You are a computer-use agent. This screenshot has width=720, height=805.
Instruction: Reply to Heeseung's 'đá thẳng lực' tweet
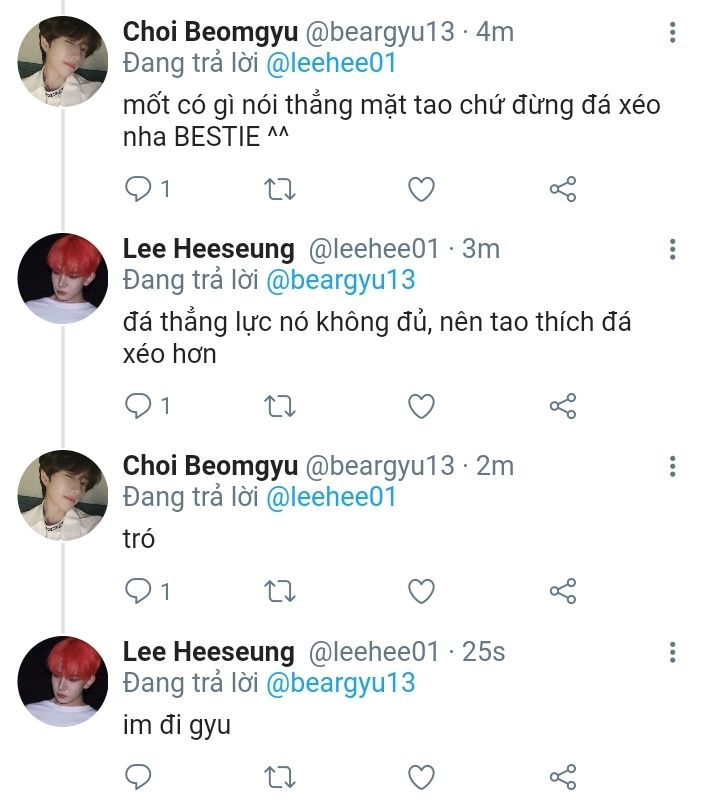[x=137, y=405]
